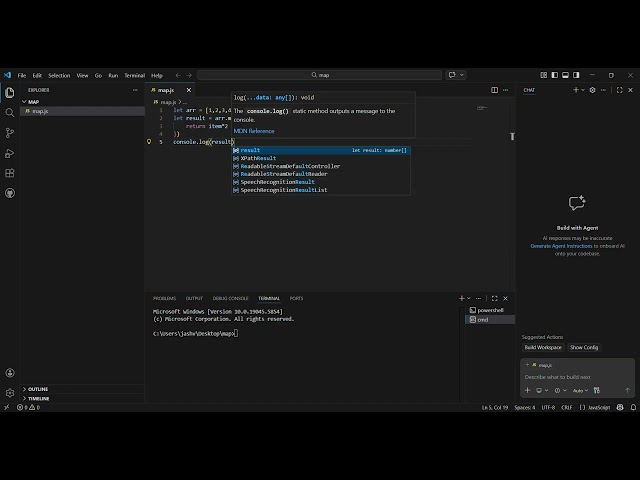The image size is (640, 480).
Task: Click Add Context plus at bottom of chat input
Action: [527, 390]
